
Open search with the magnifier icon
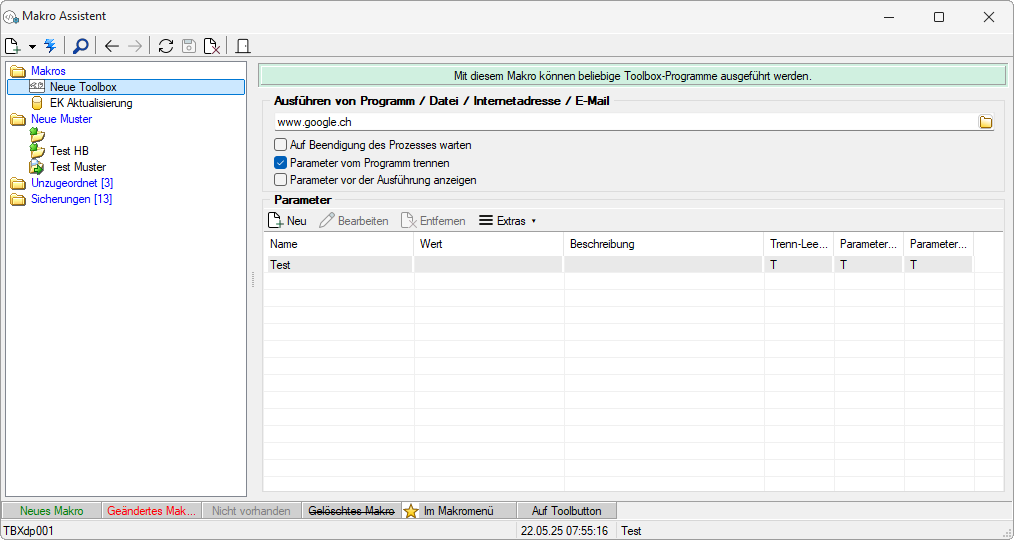click(x=80, y=45)
